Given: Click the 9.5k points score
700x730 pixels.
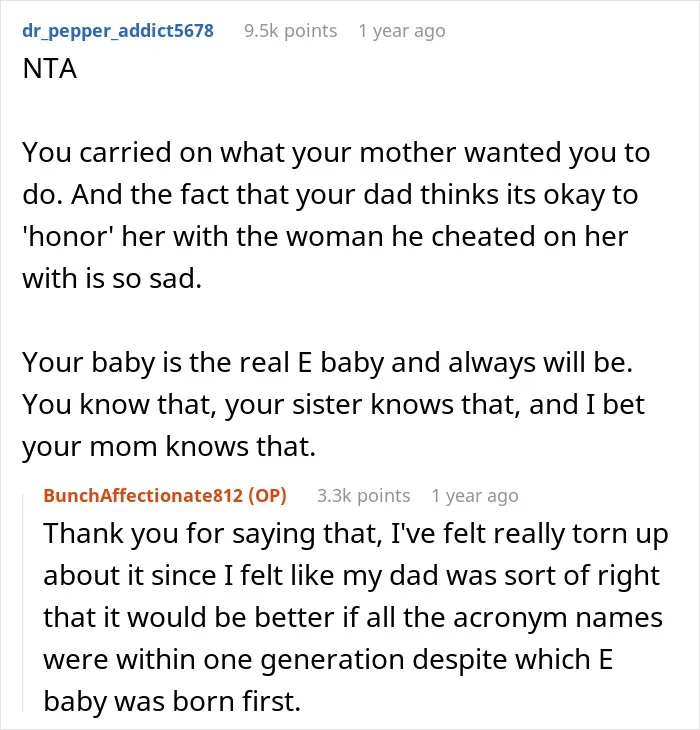Looking at the screenshot, I should coord(290,31).
